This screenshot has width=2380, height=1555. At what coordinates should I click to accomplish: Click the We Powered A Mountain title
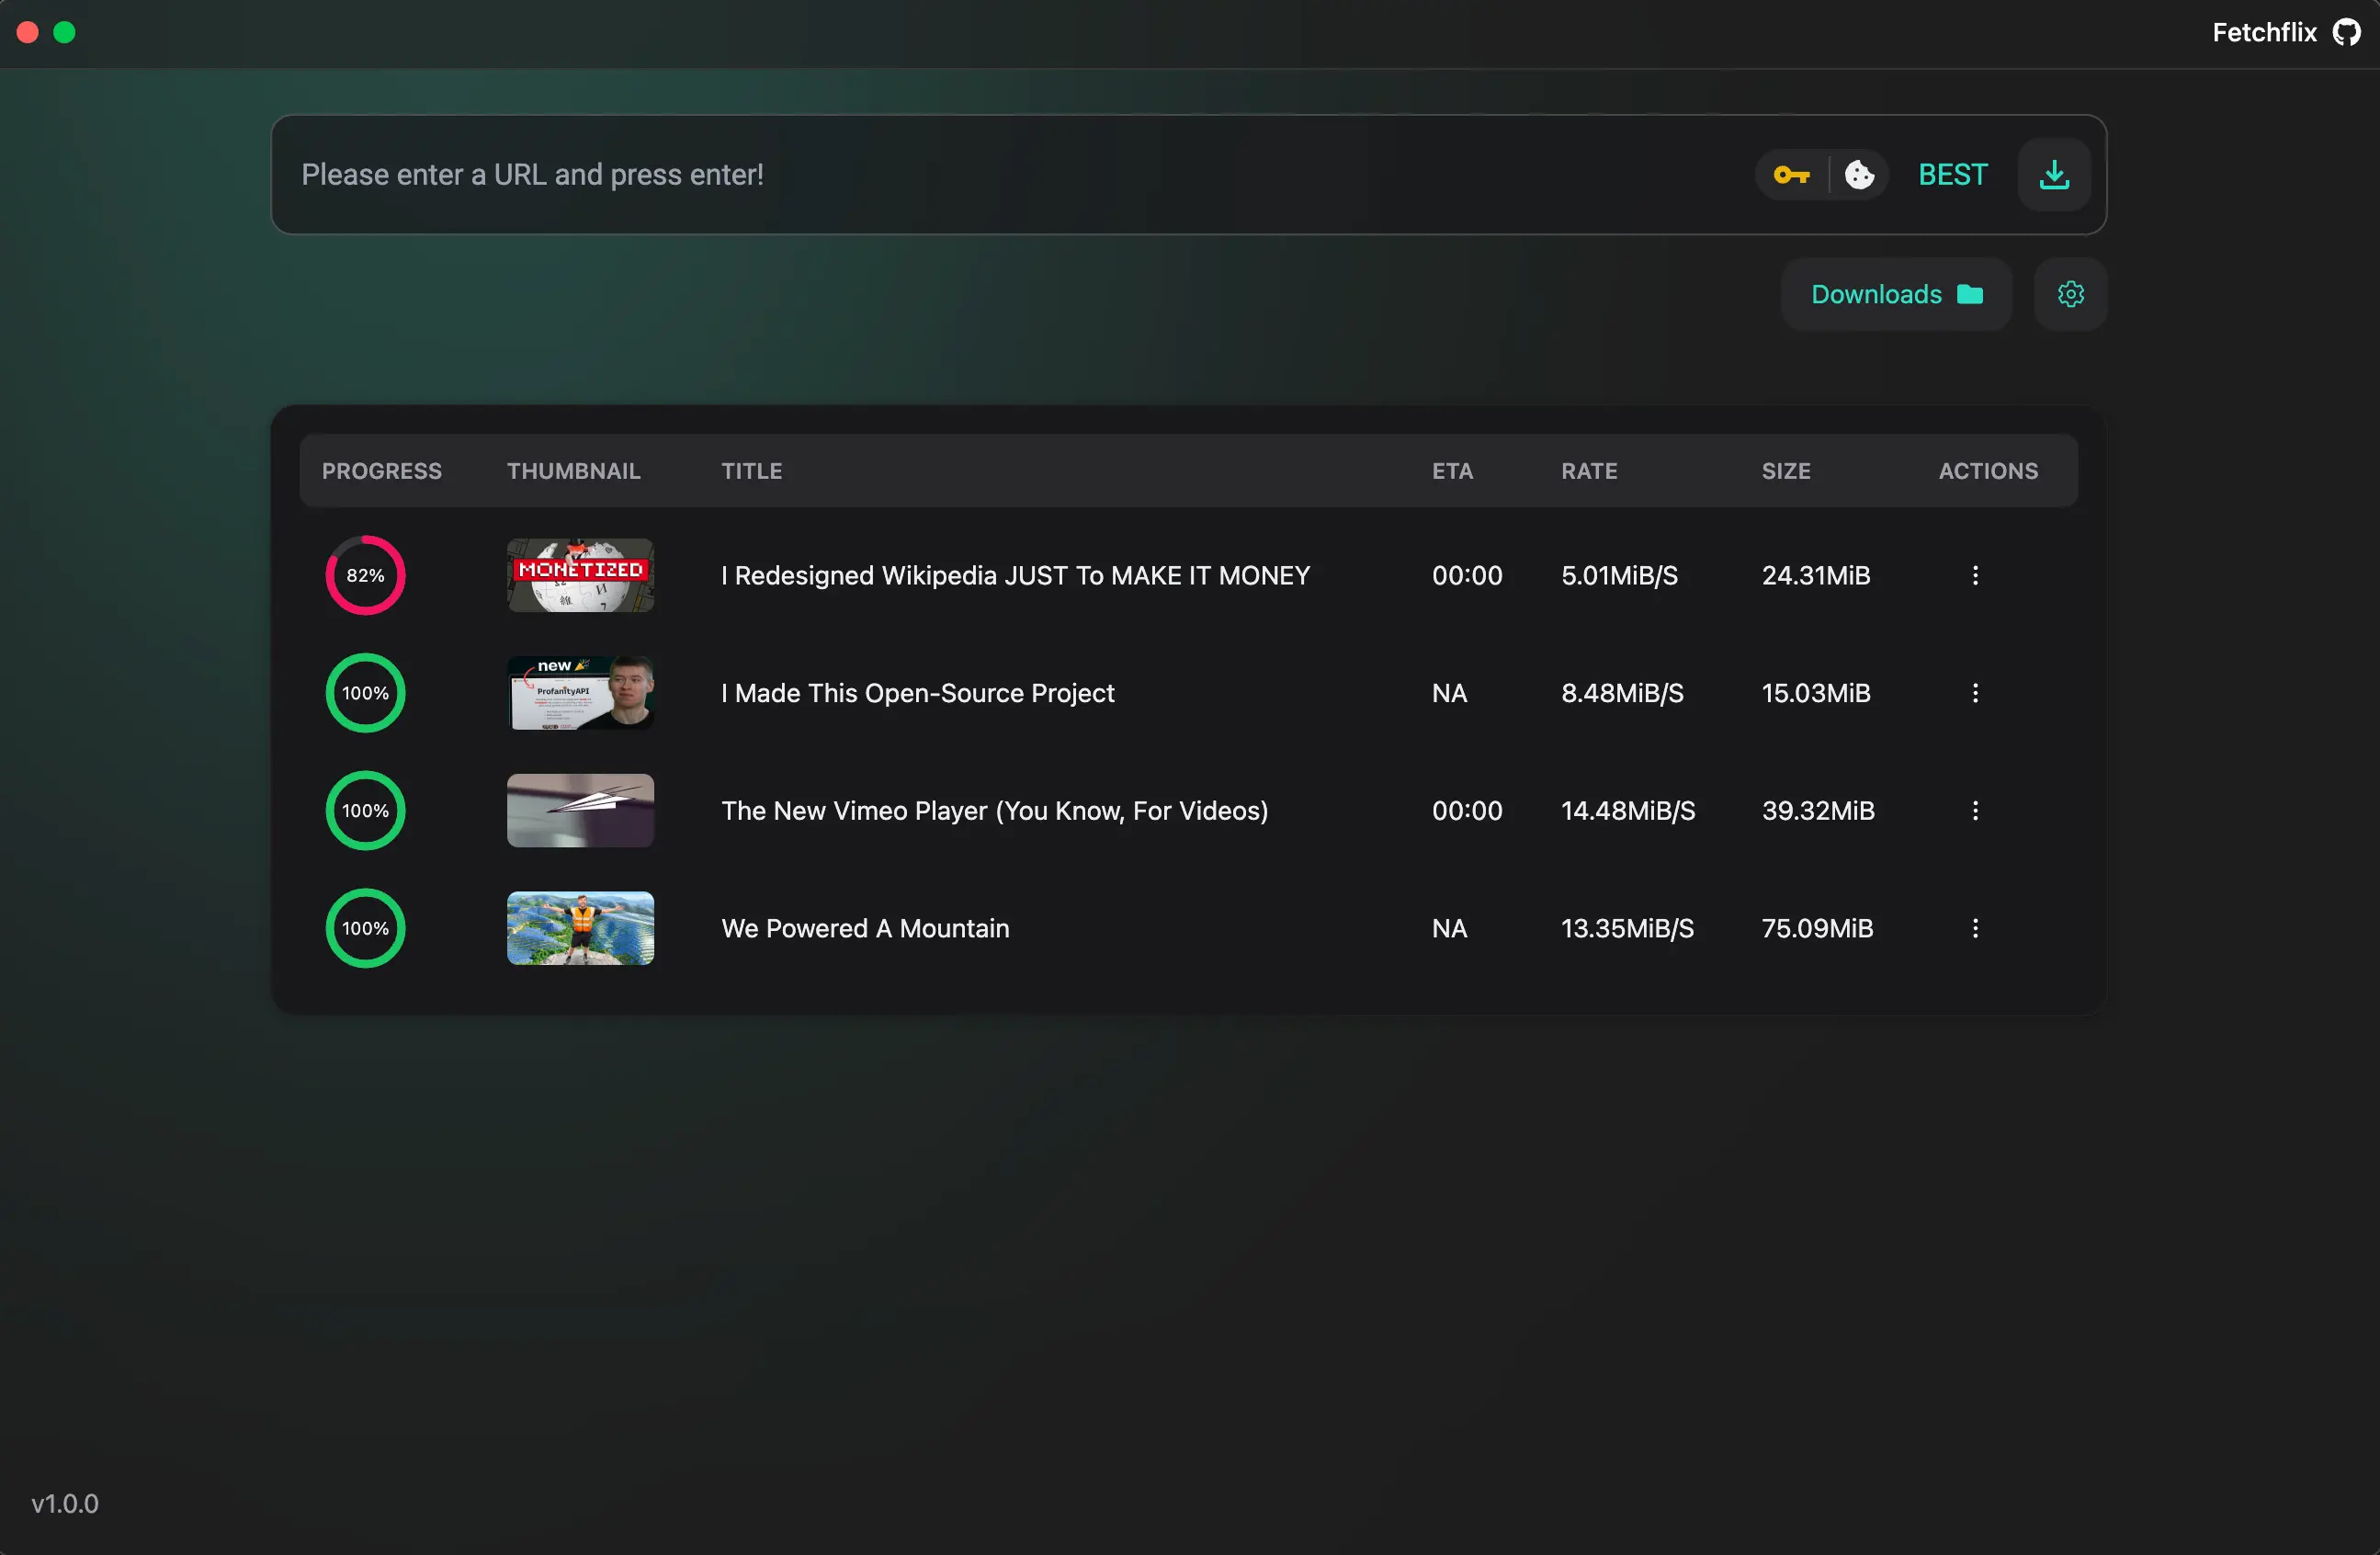[x=865, y=928]
